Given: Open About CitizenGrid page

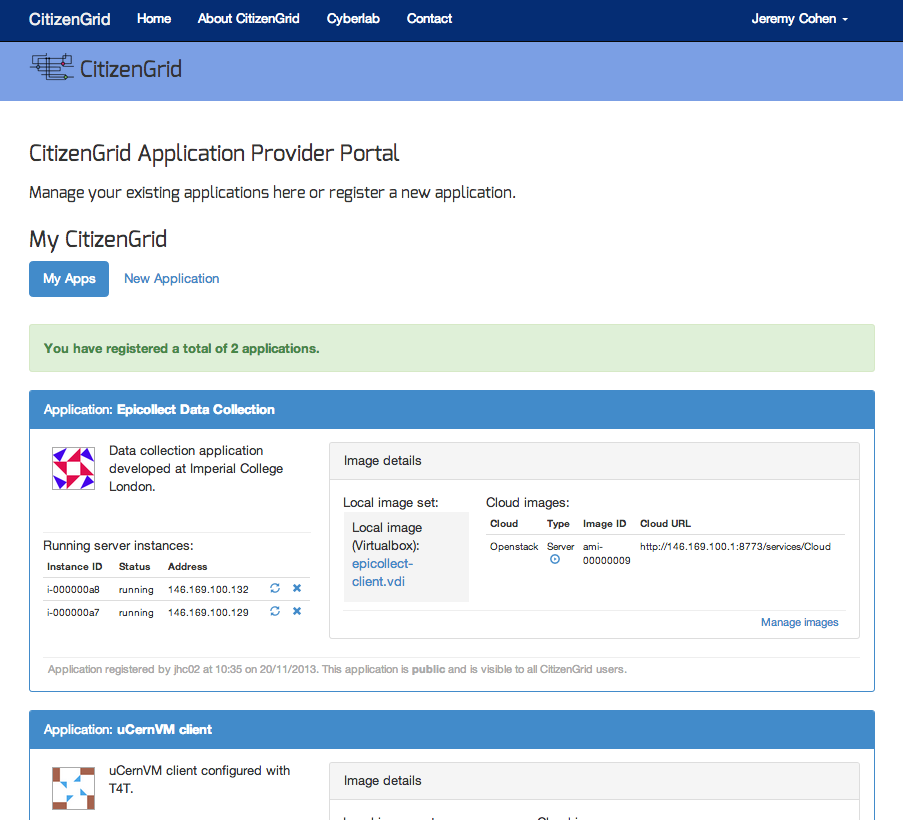Looking at the screenshot, I should (x=249, y=19).
